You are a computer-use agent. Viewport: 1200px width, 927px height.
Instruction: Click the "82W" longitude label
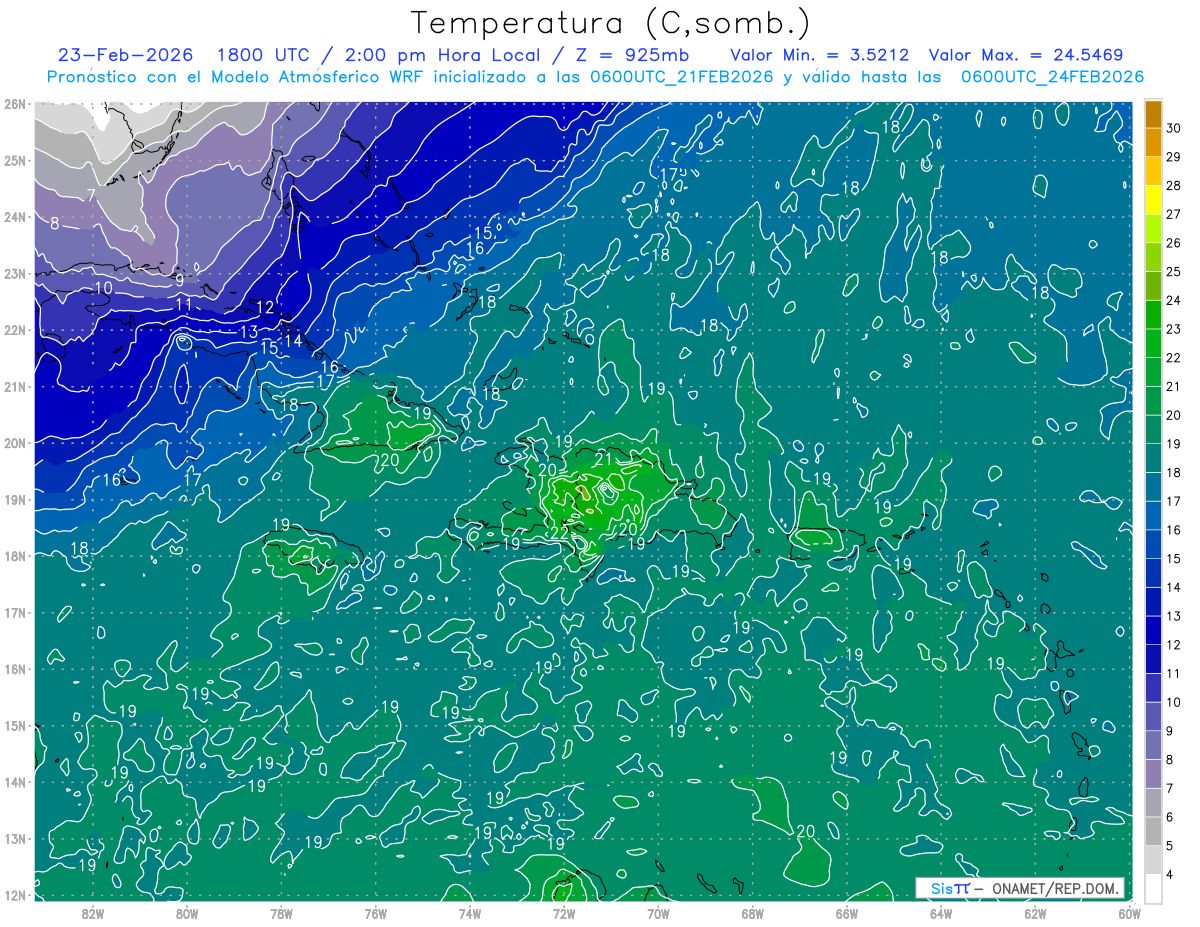(93, 913)
